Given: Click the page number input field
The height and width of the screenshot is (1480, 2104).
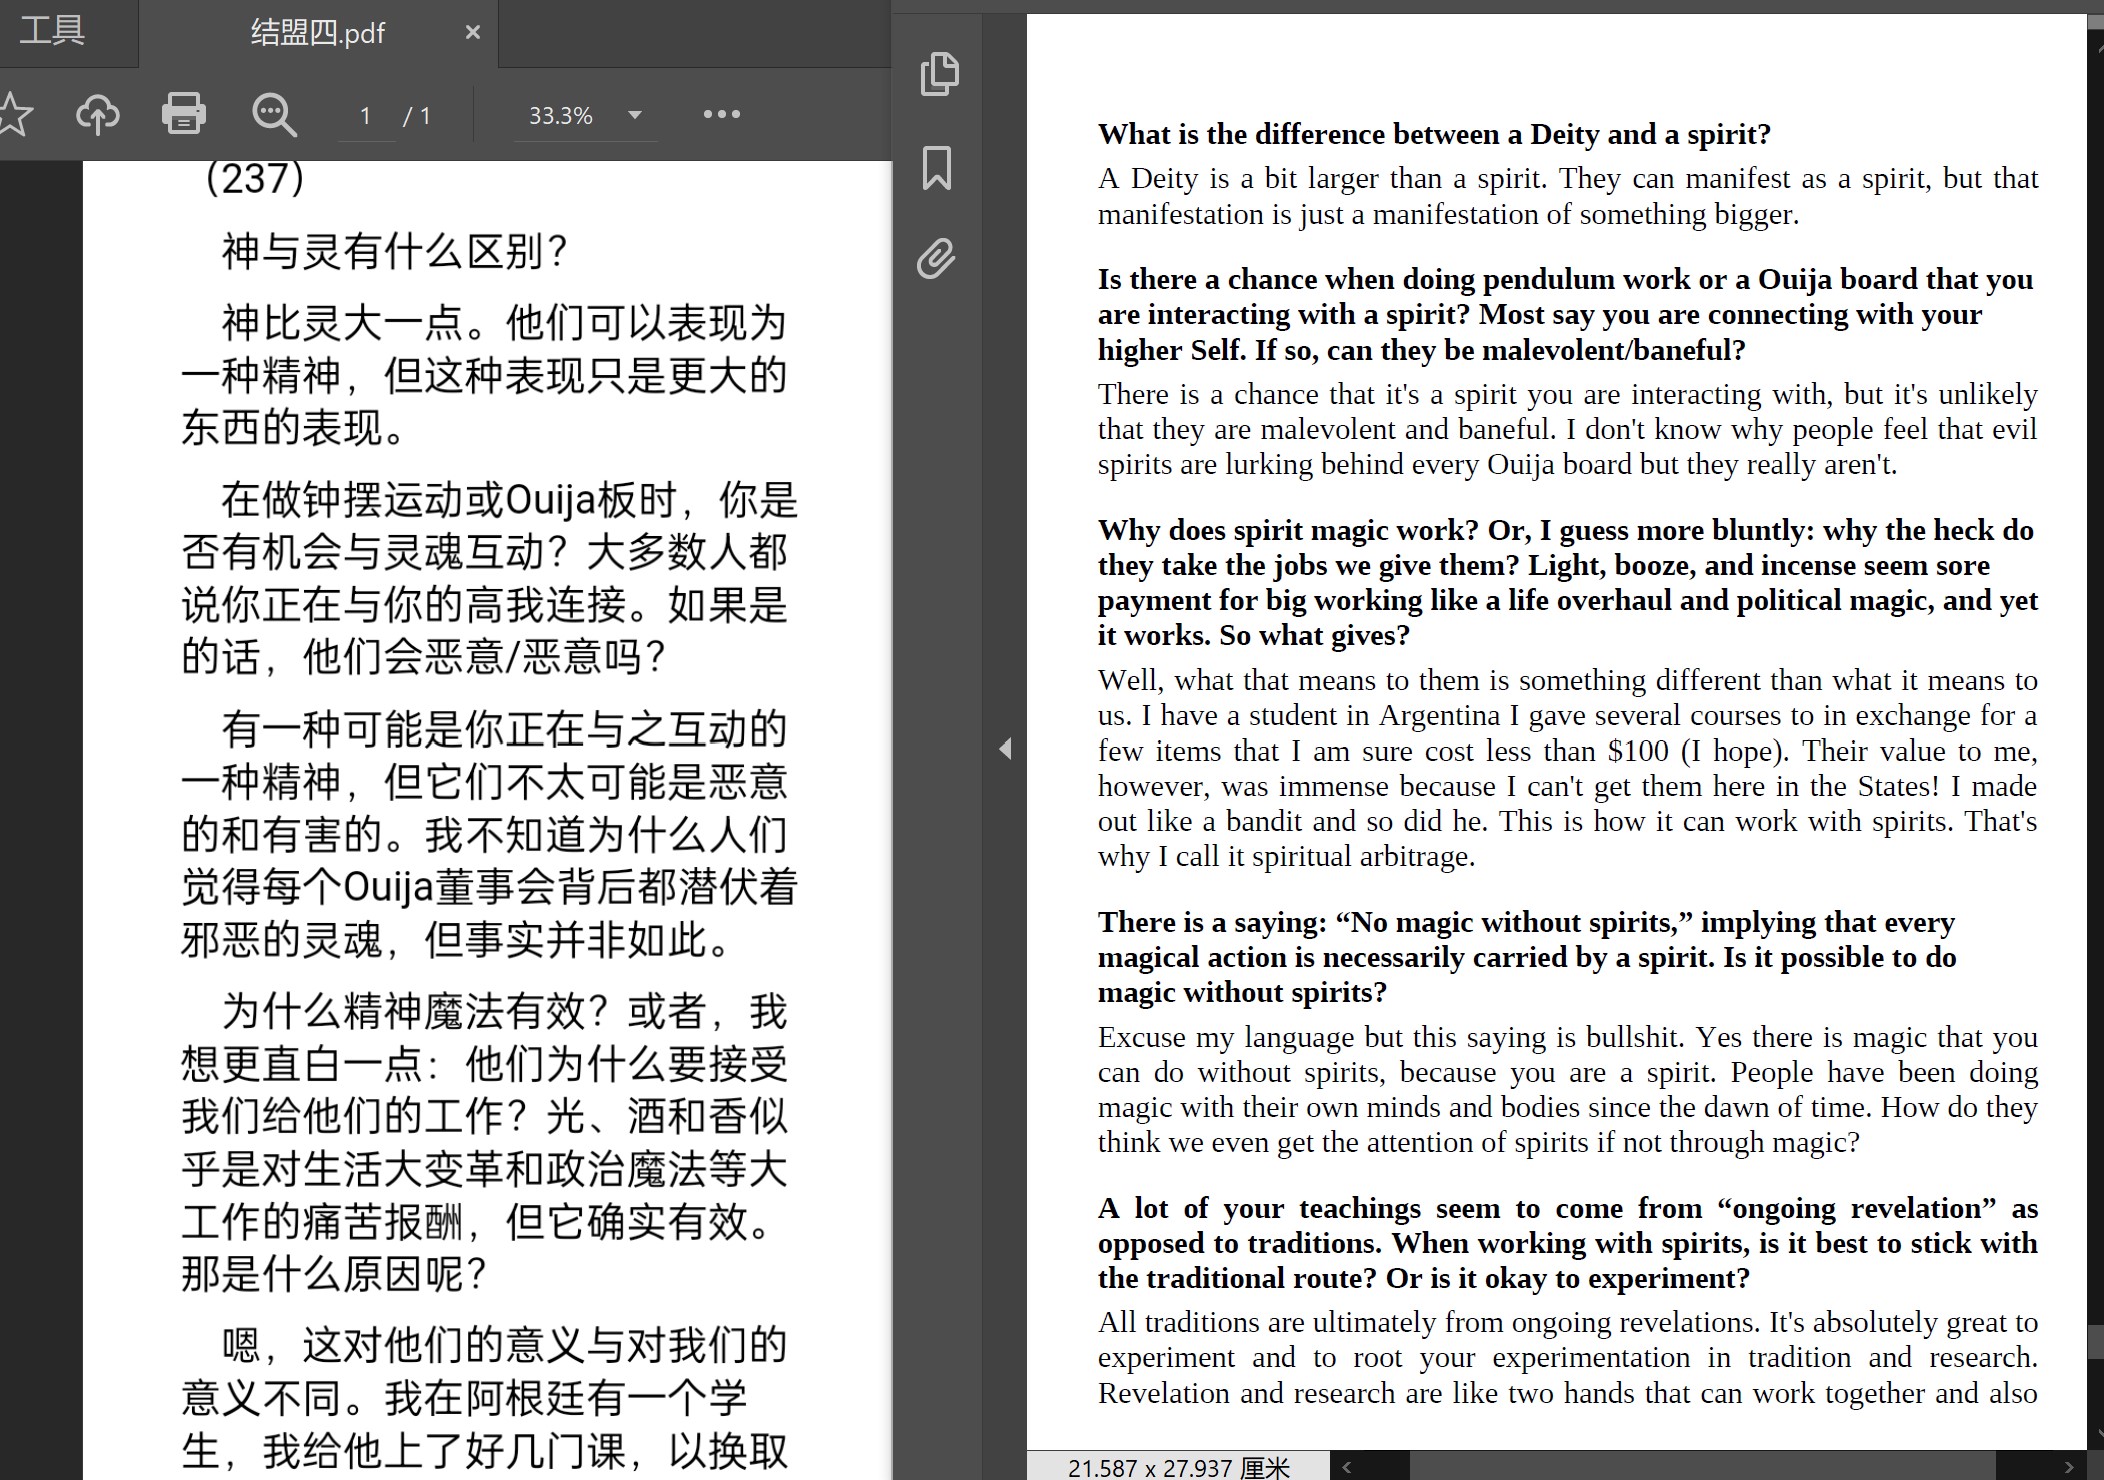Looking at the screenshot, I should tap(366, 116).
